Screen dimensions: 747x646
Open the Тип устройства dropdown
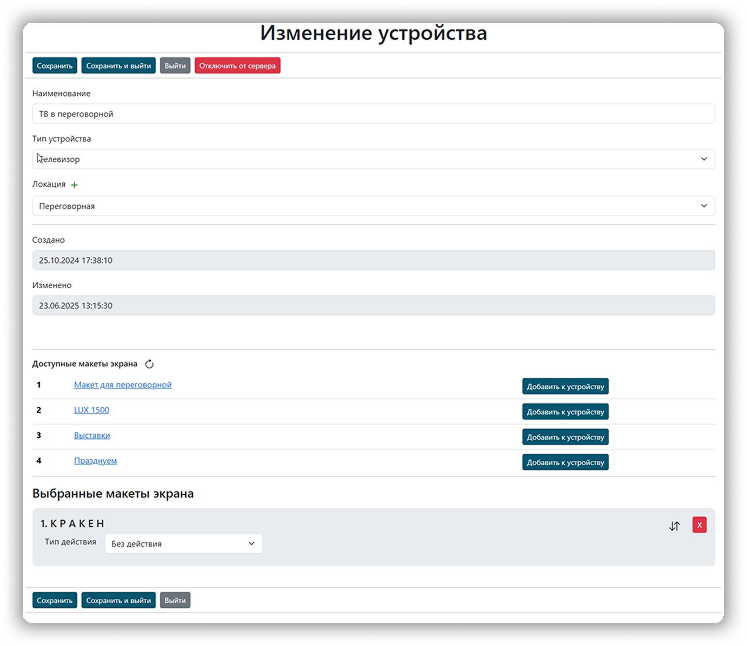point(373,159)
